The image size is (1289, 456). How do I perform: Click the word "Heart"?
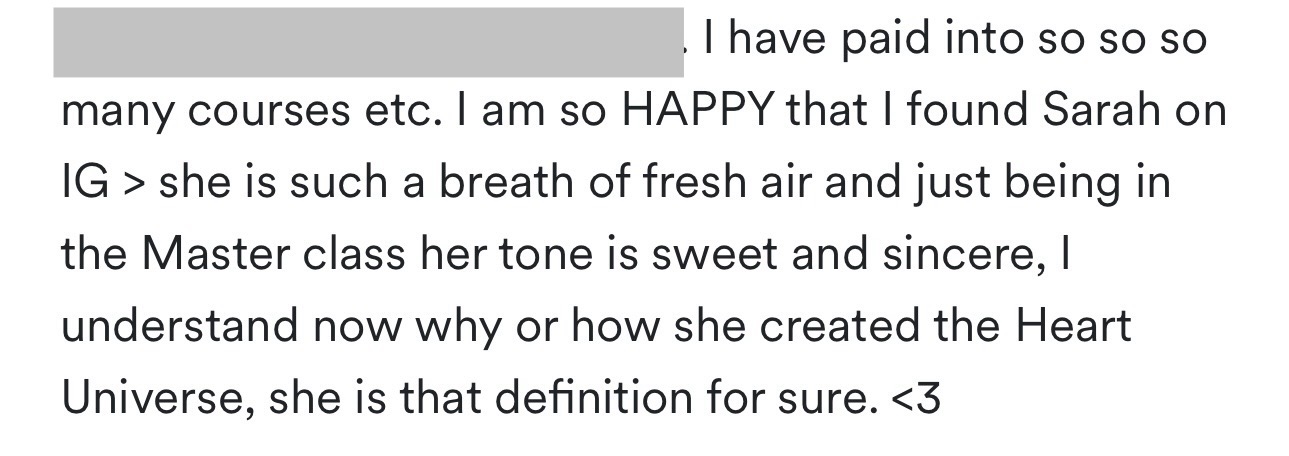coord(1071,328)
